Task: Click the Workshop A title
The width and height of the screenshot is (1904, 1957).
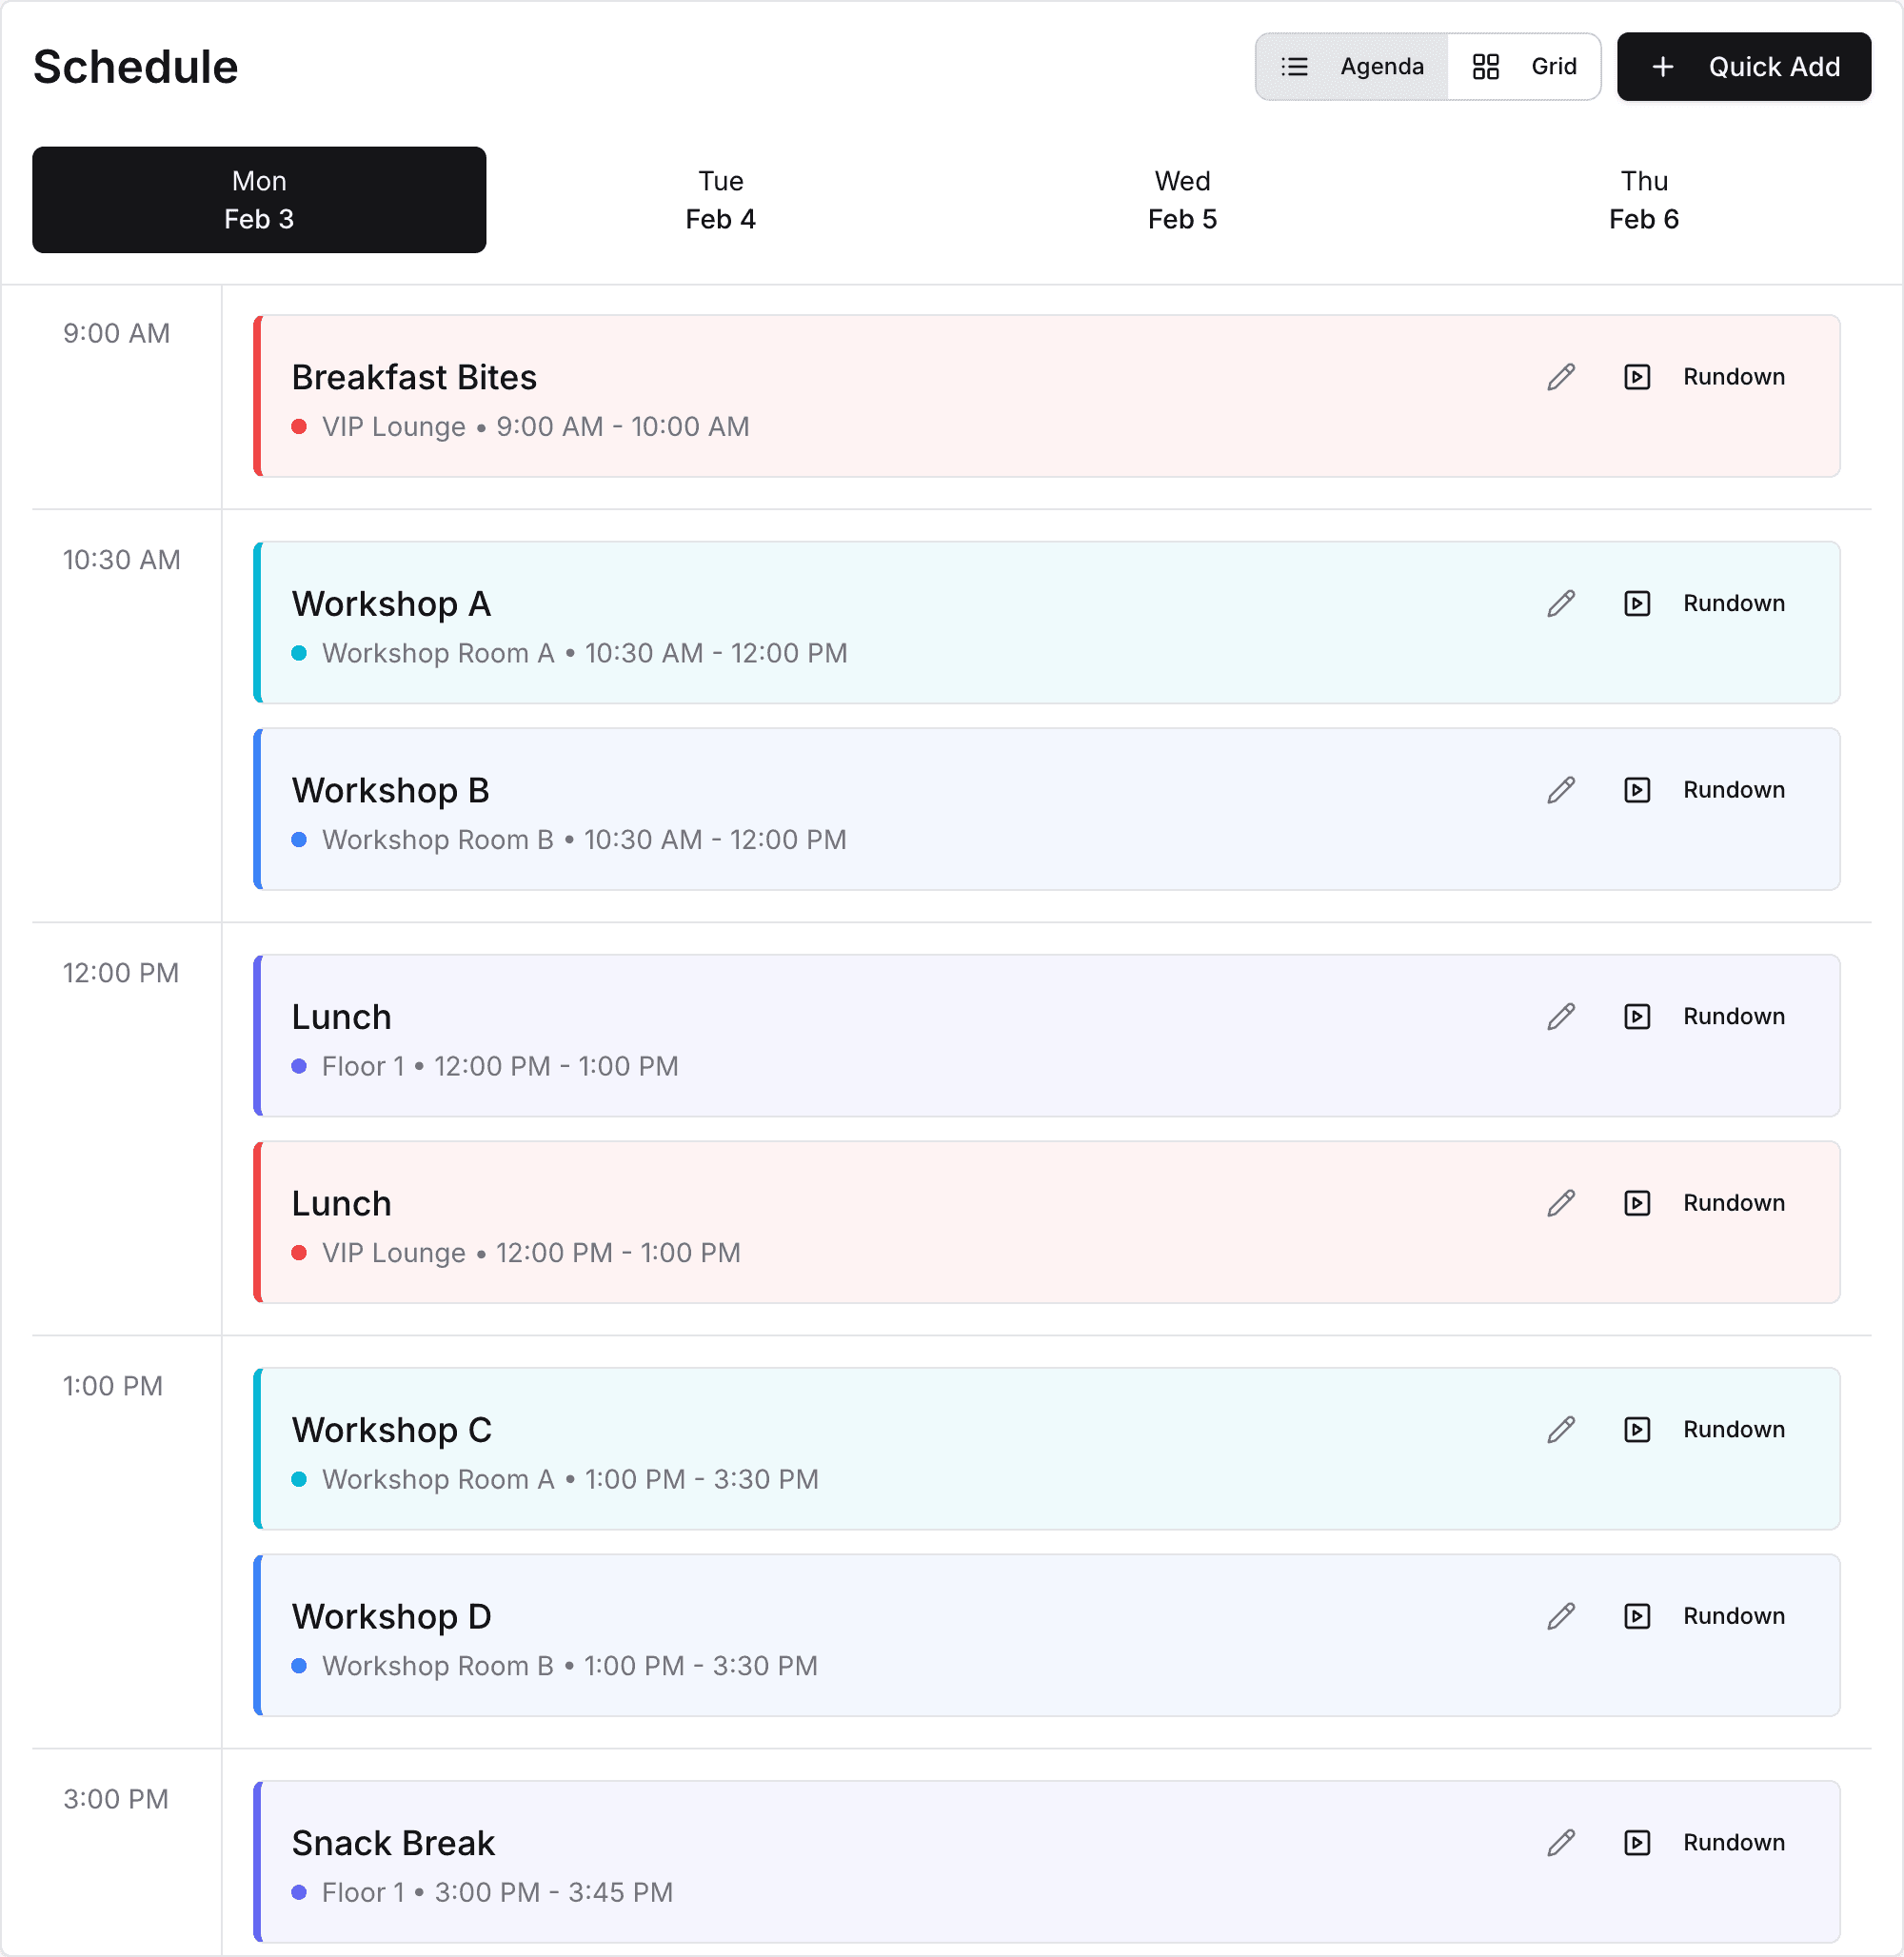Action: pos(391,605)
